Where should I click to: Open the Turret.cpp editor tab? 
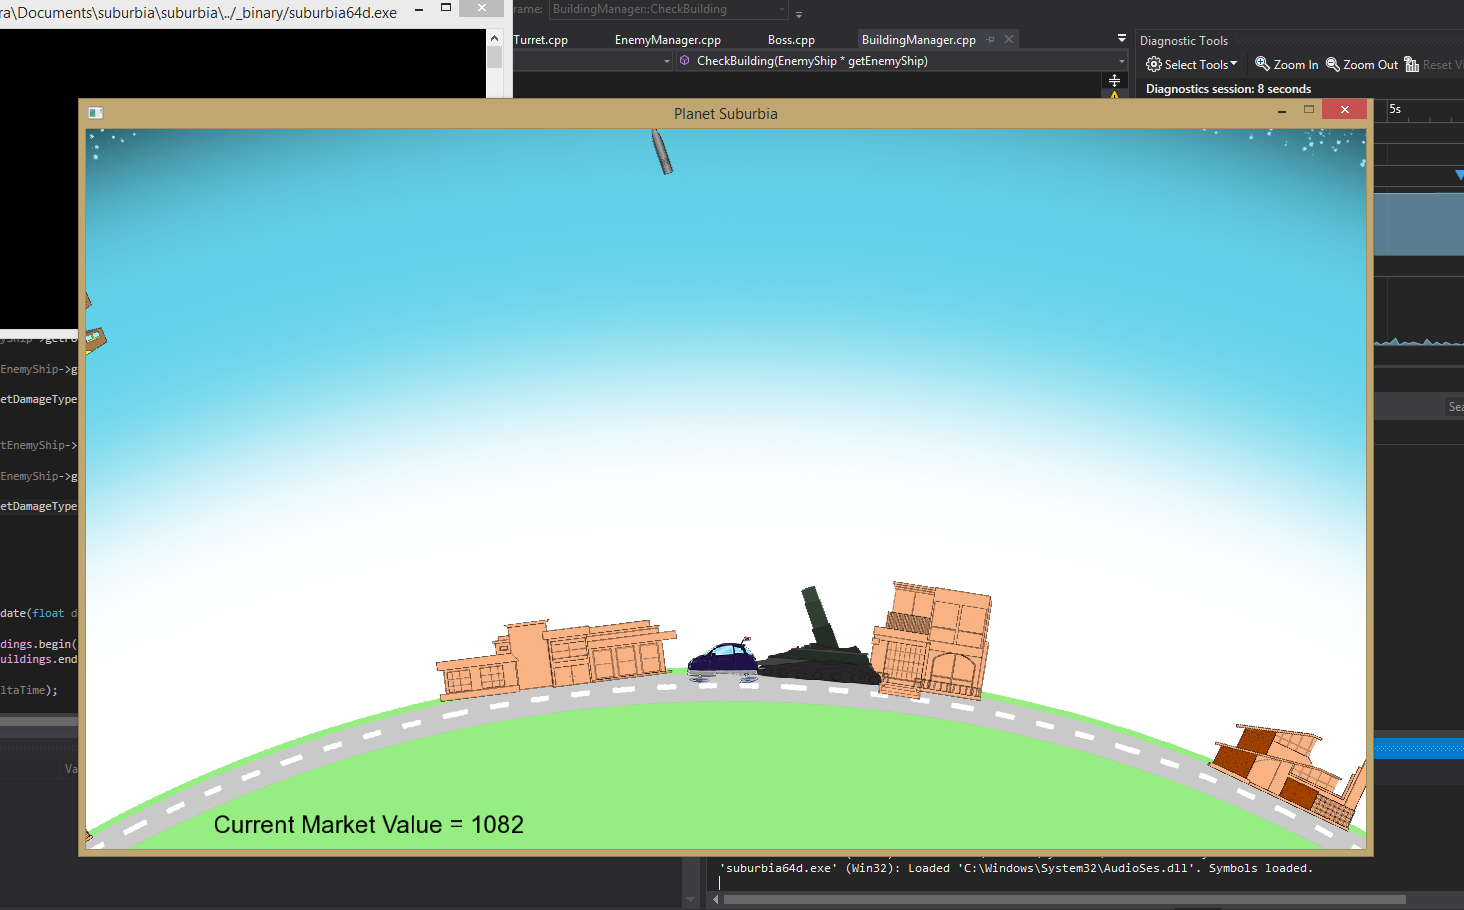(x=541, y=40)
